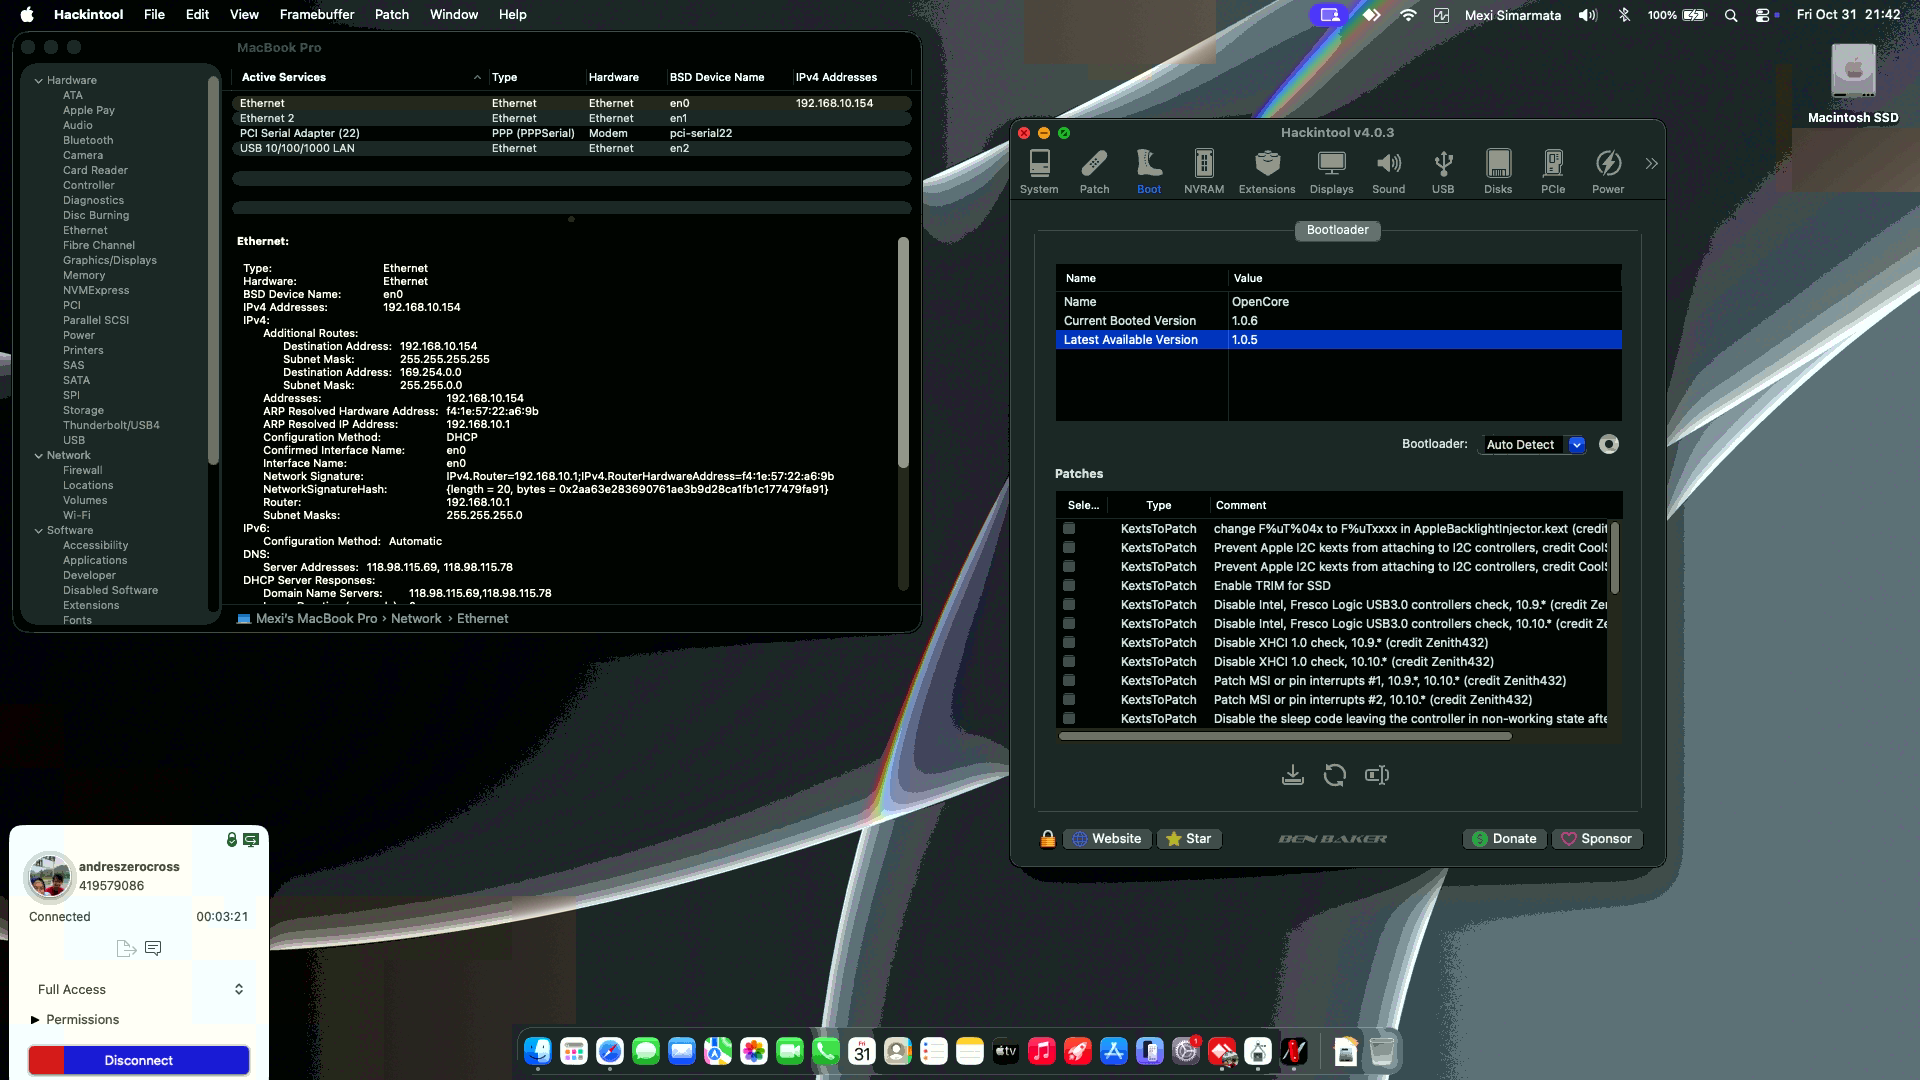
Task: Open the Window menu in menu bar
Action: 454,15
